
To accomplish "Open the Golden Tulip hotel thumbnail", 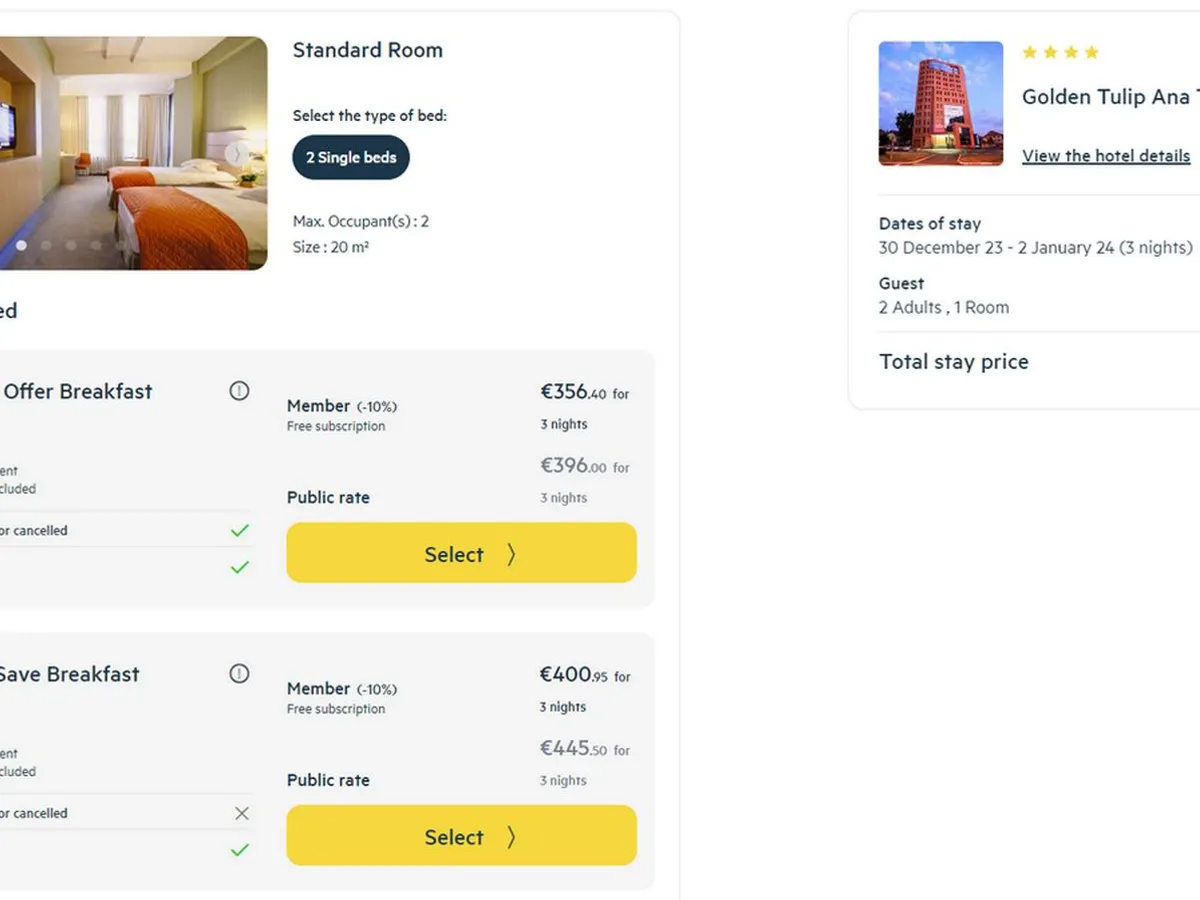I will (x=940, y=104).
